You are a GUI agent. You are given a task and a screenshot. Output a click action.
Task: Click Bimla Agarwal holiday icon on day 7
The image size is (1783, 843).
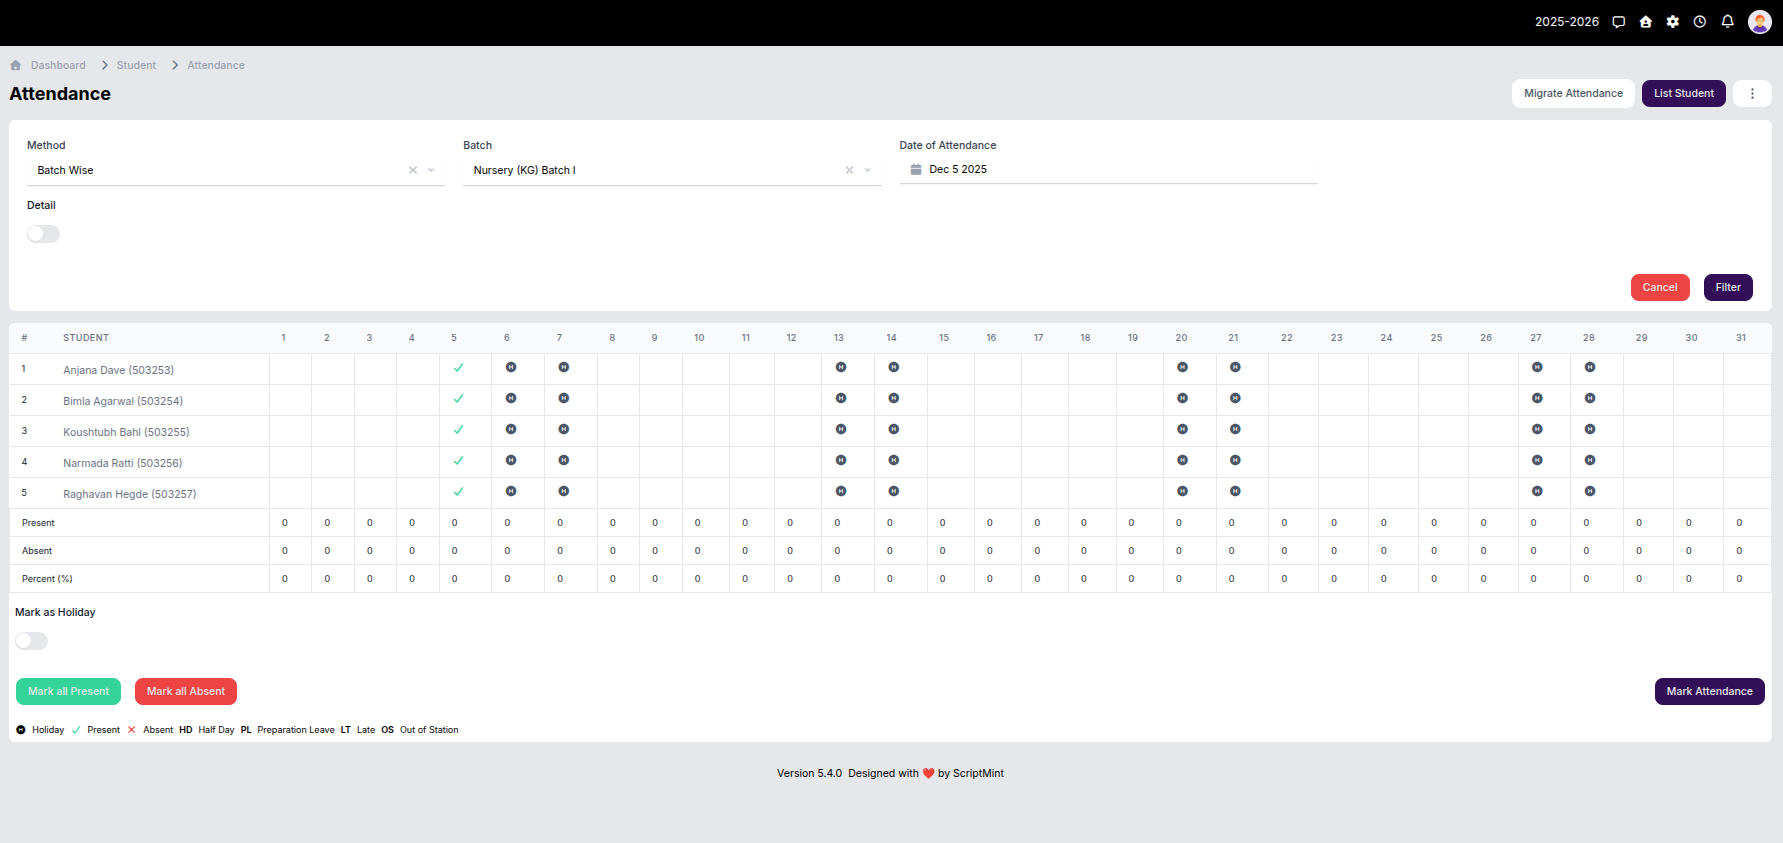[564, 398]
